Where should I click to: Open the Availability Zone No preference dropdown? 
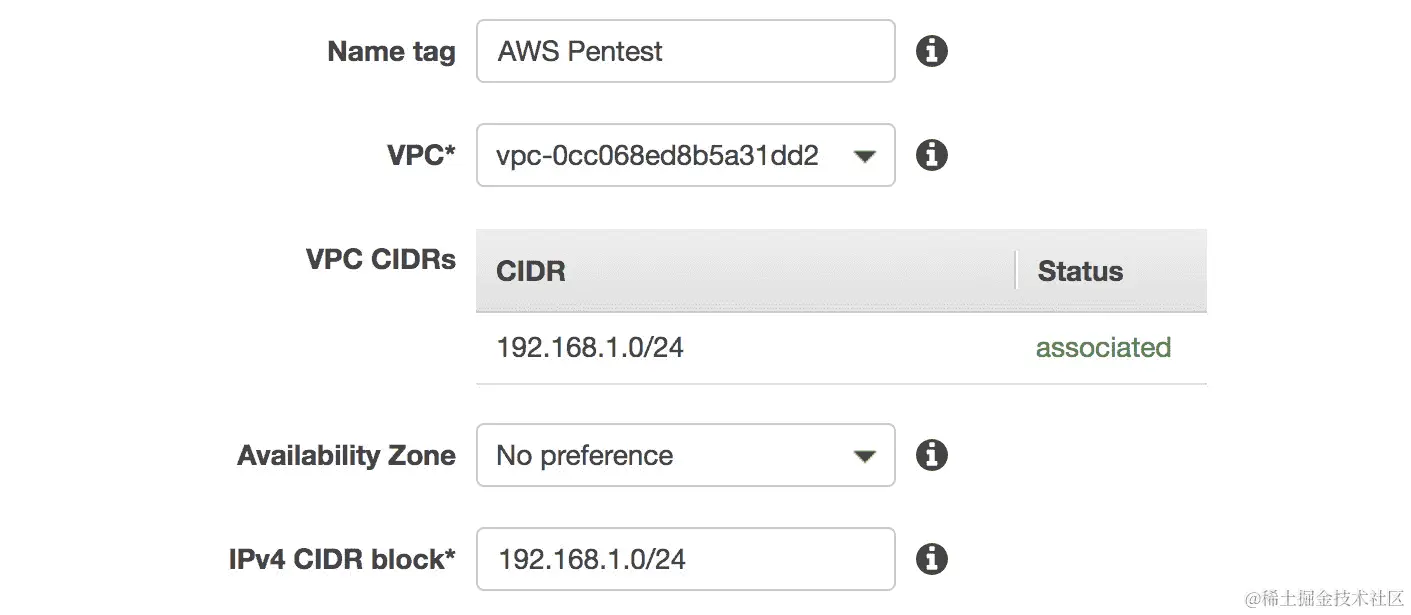point(686,455)
